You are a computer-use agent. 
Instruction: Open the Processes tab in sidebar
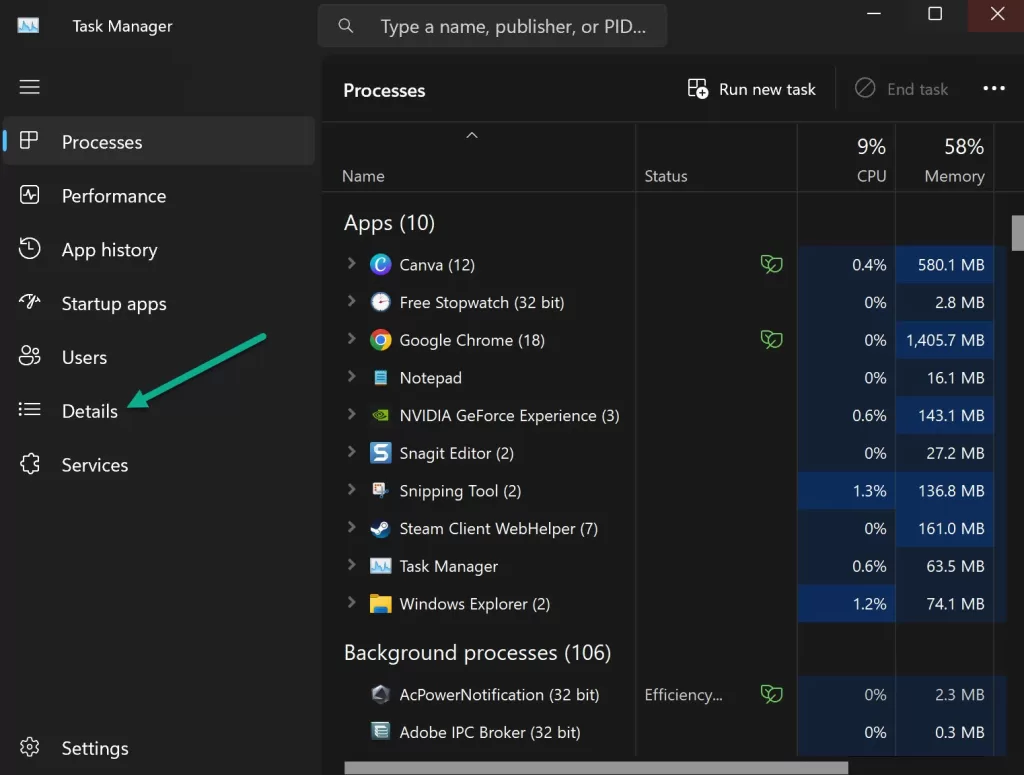[159, 141]
